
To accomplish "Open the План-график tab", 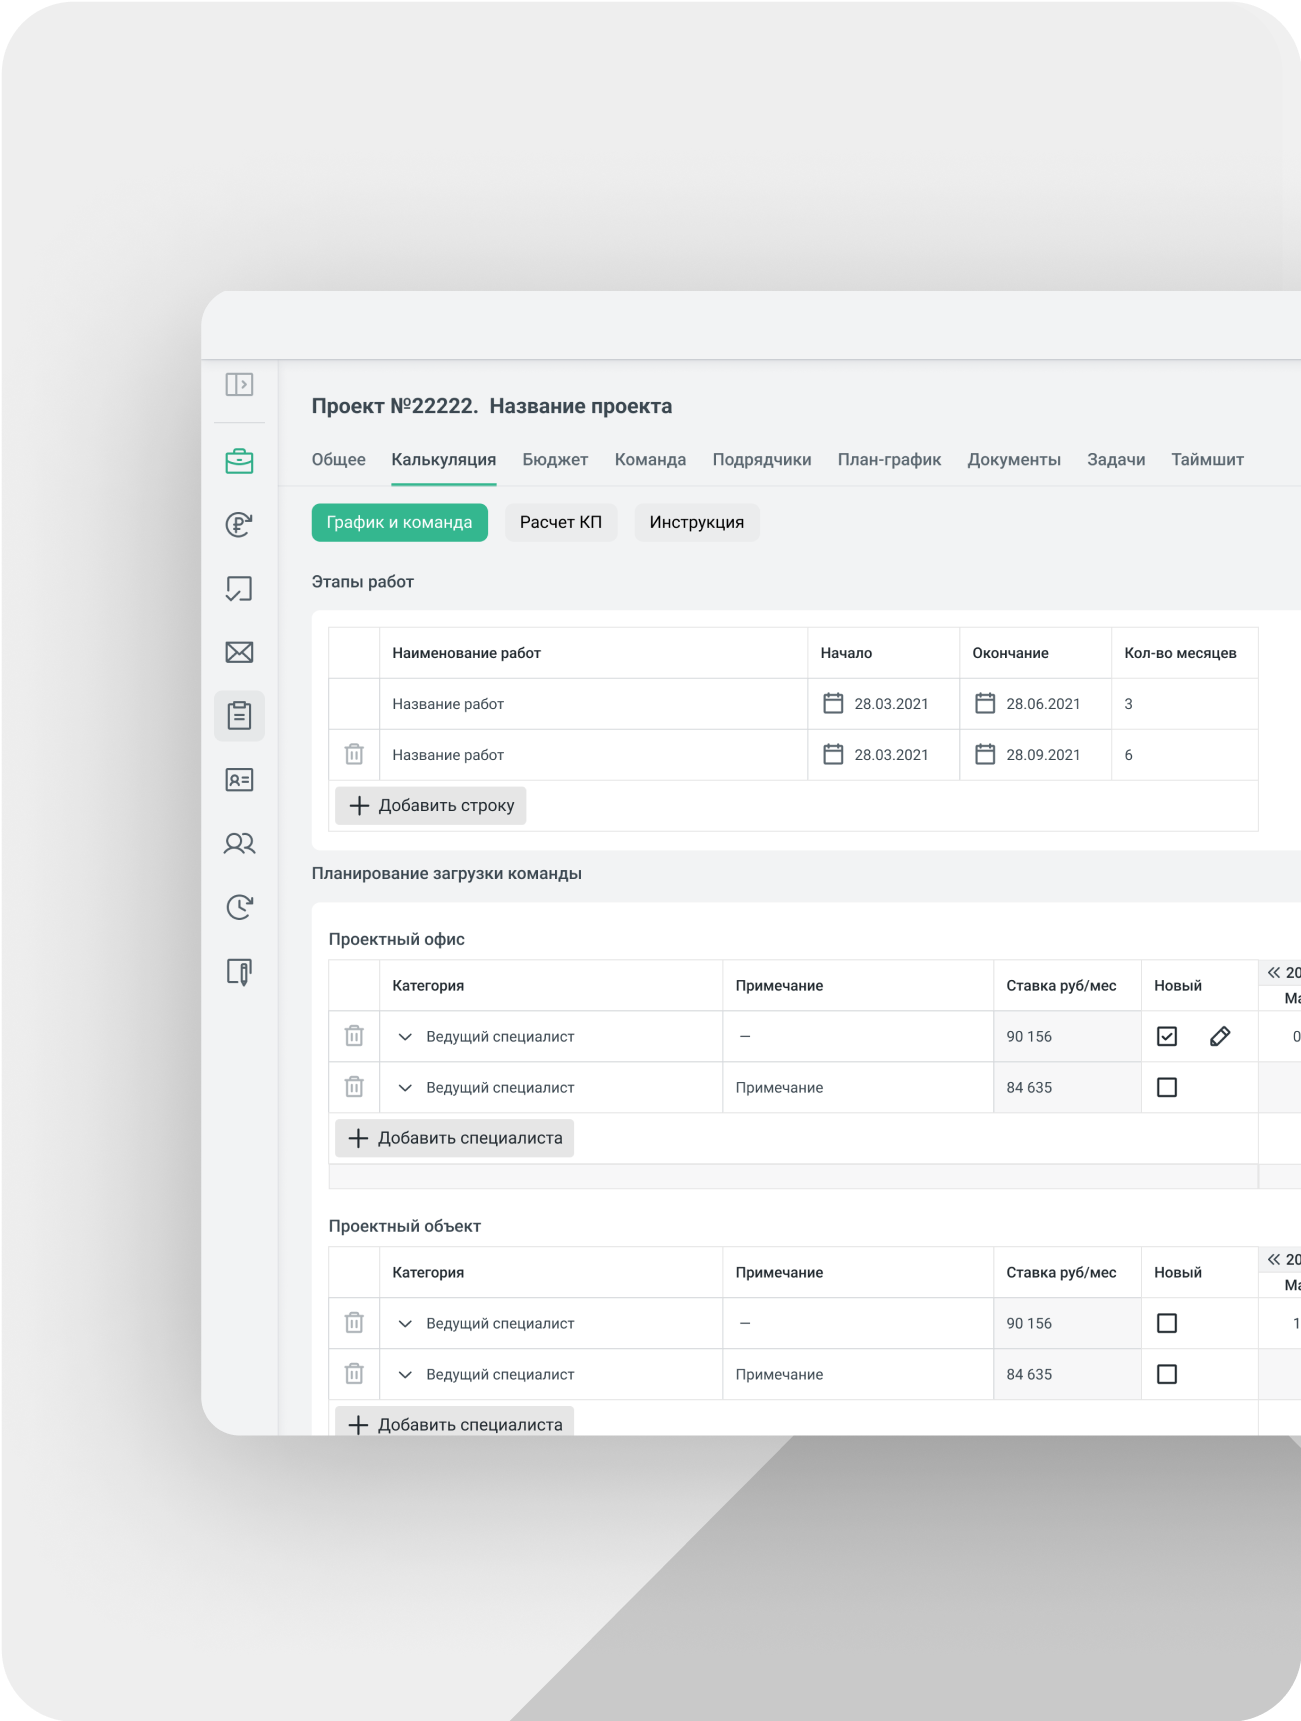I will (889, 460).
